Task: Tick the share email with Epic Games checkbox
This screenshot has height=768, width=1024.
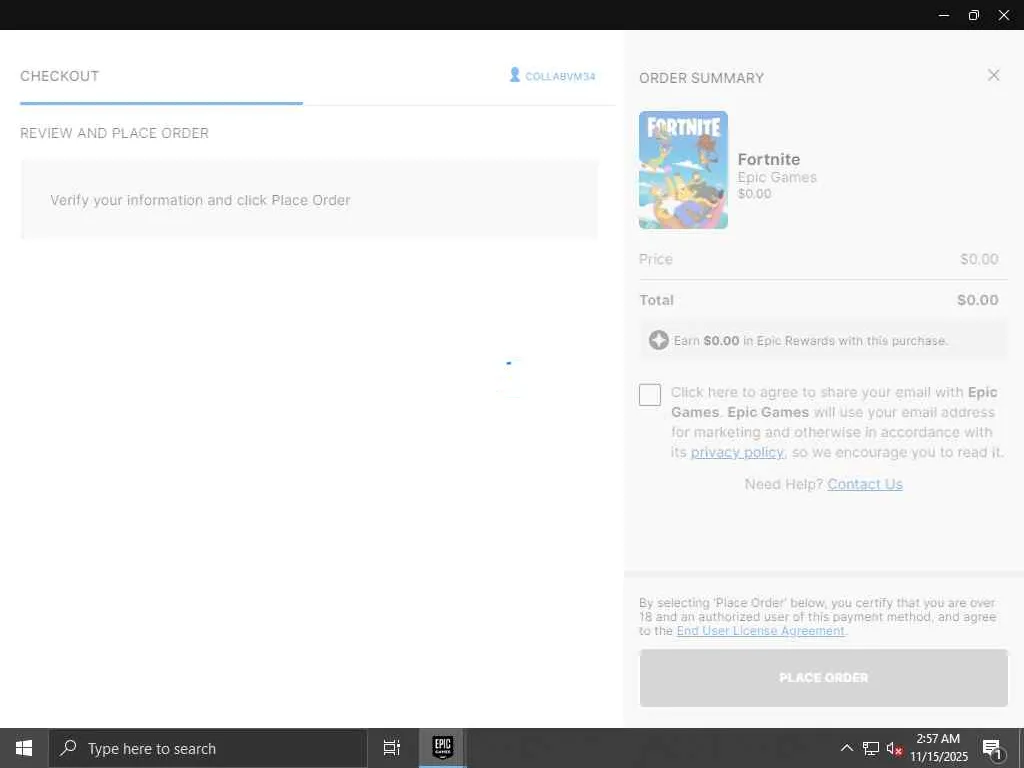Action: [x=650, y=394]
